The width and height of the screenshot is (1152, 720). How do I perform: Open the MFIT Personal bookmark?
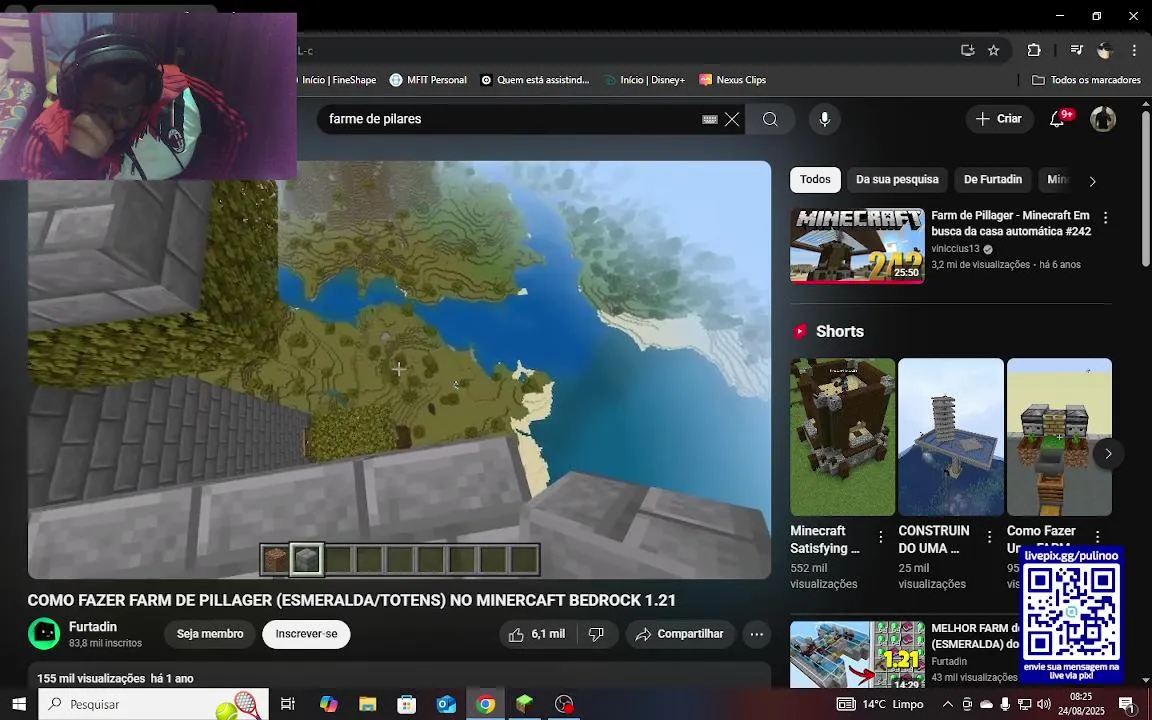[428, 79]
